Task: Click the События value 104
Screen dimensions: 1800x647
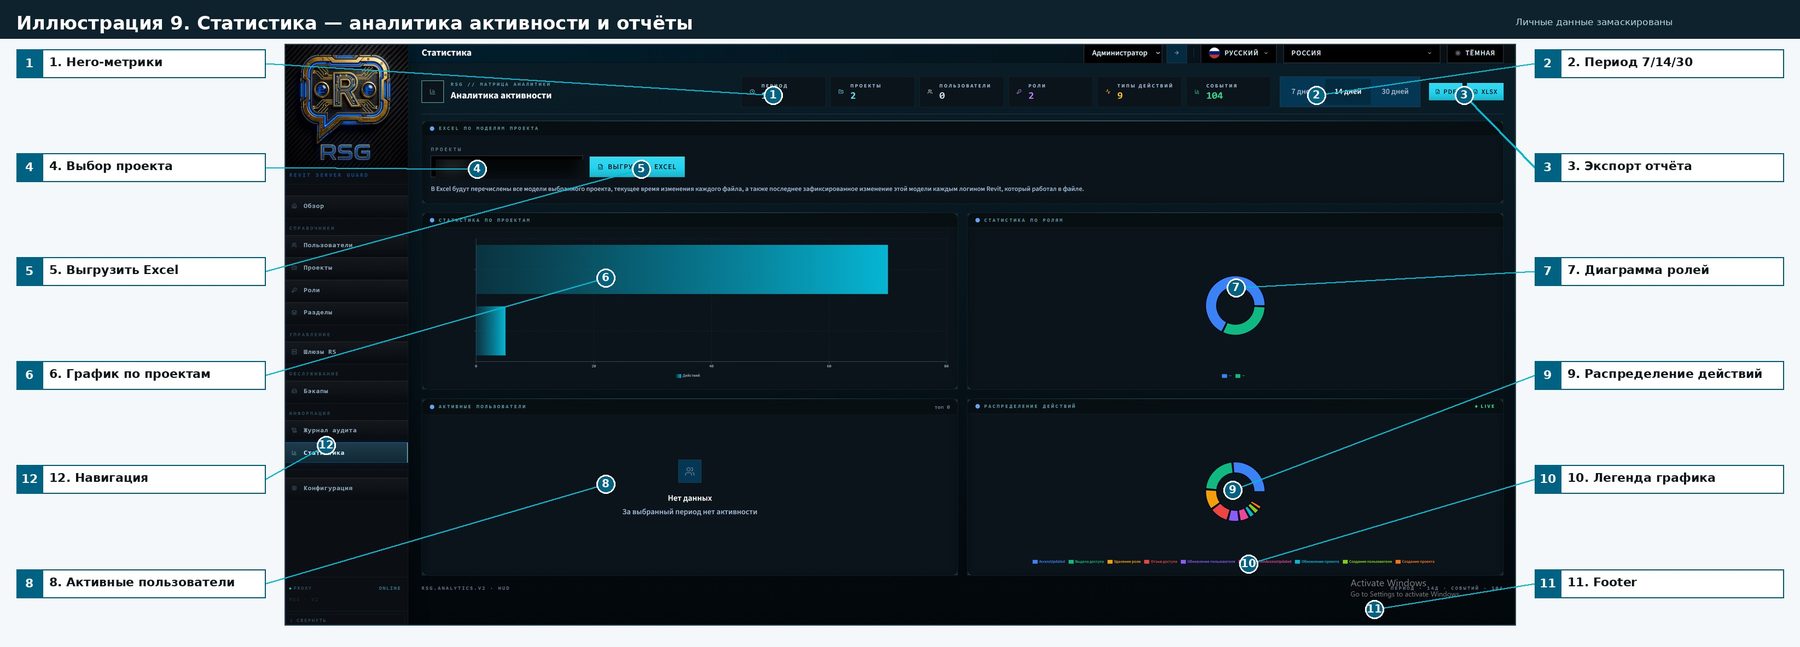Action: [1214, 96]
